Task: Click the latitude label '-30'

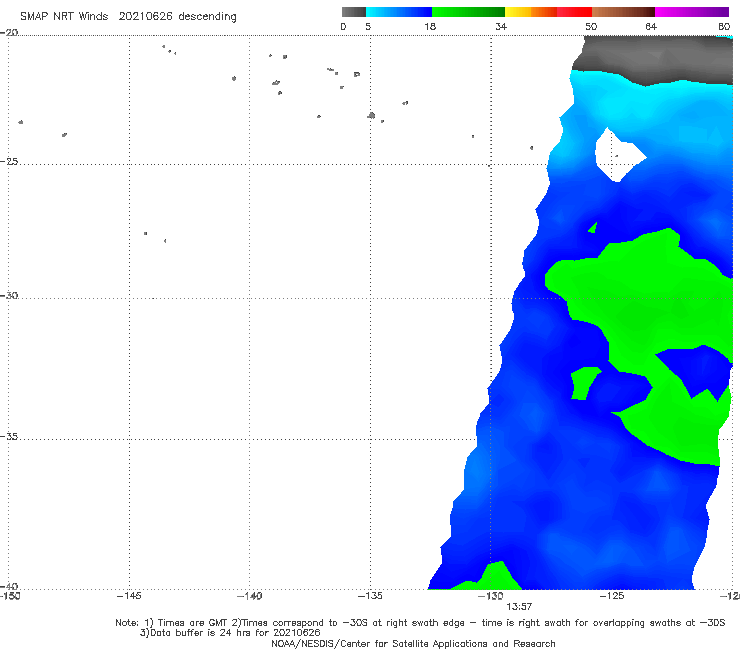Action: 9,295
